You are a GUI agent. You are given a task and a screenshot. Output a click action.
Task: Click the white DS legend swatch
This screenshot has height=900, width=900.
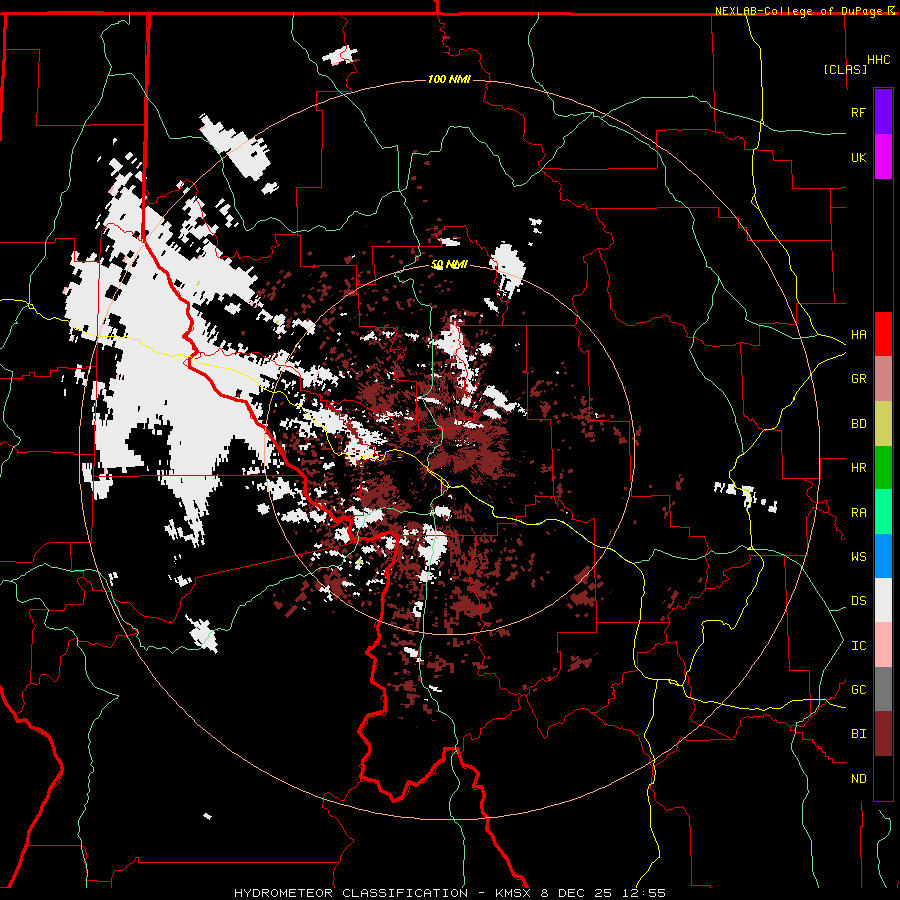click(883, 600)
